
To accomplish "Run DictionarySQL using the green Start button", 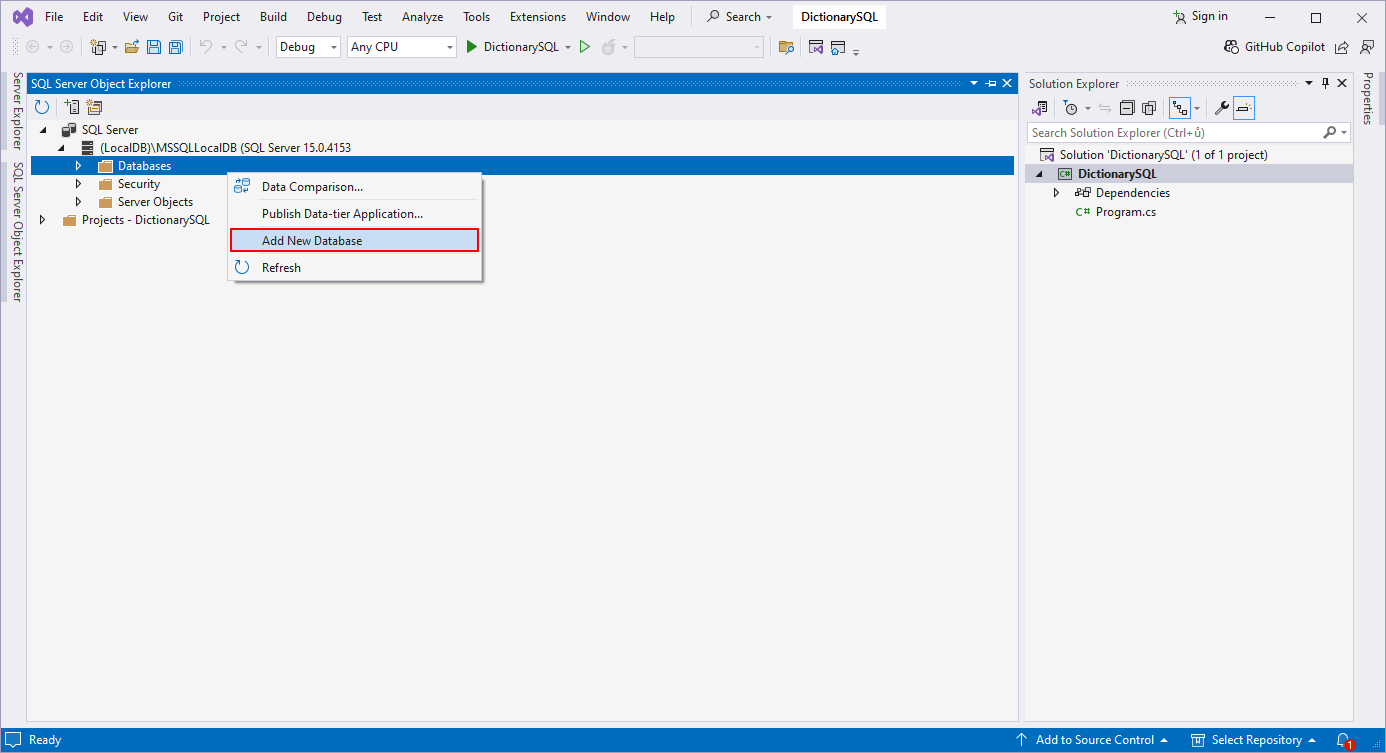I will [x=470, y=46].
